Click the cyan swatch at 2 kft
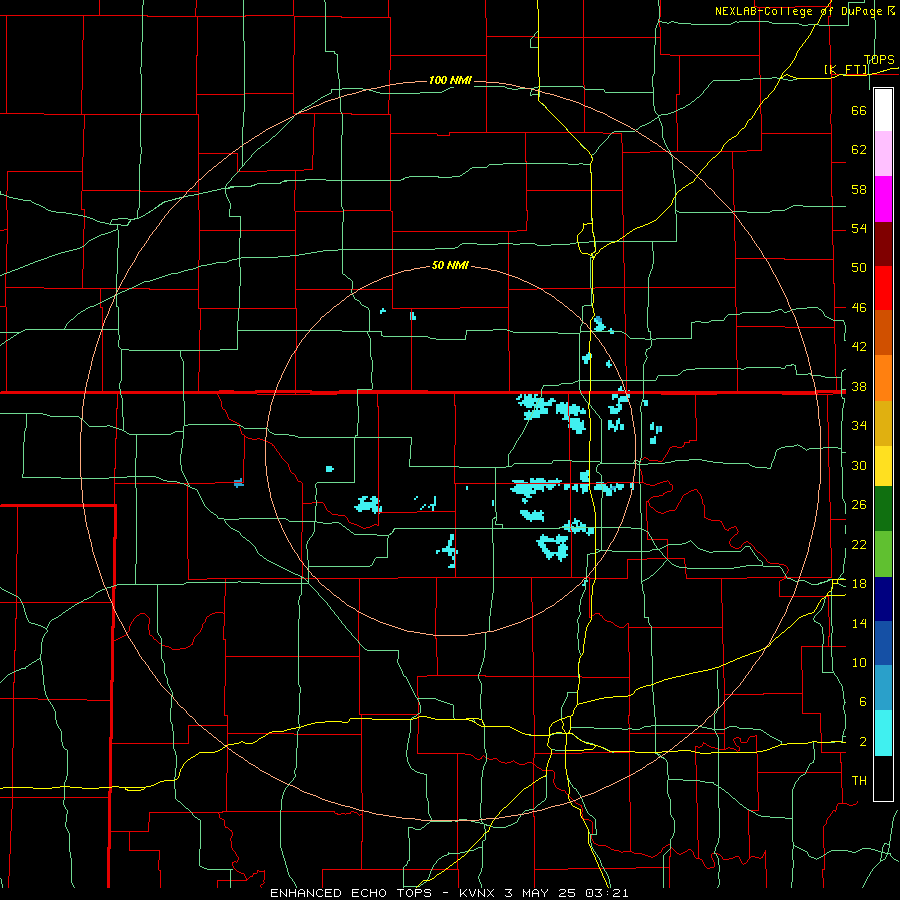This screenshot has height=900, width=900. (883, 733)
